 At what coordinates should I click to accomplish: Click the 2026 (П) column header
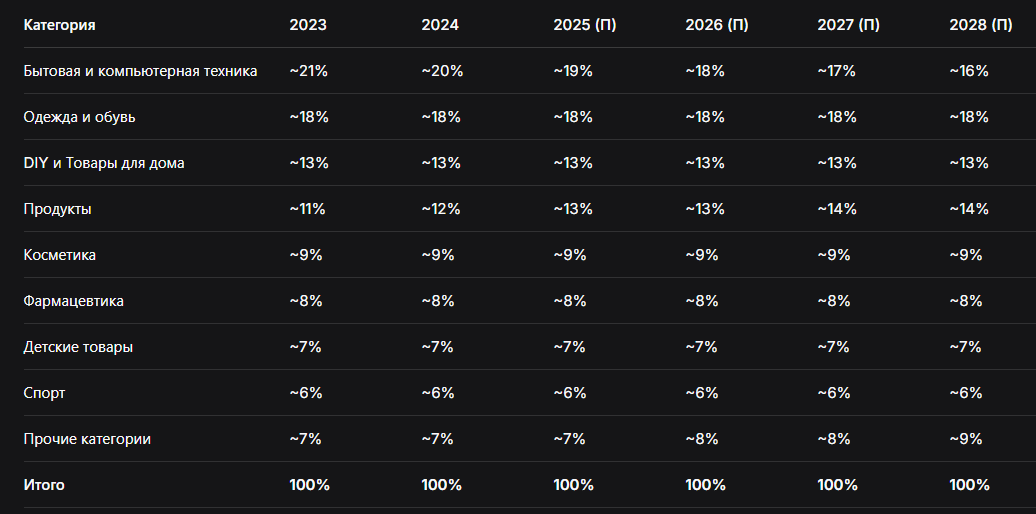pos(717,25)
